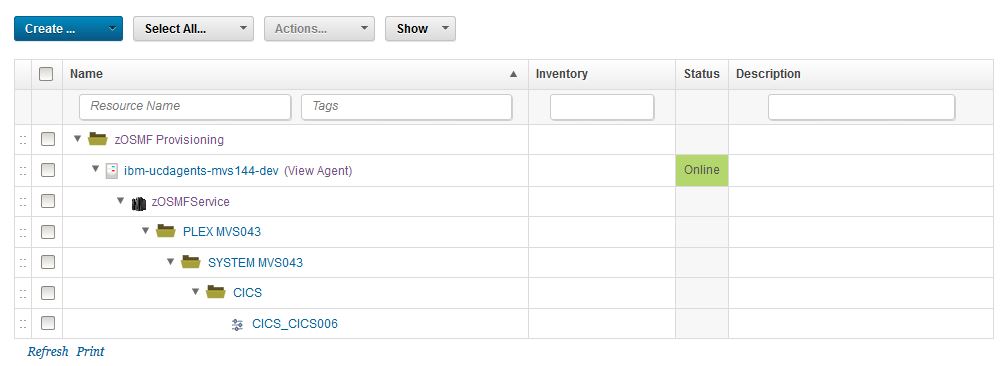Open the View Agent link
Image resolution: width=1003 pixels, height=366 pixels.
(x=318, y=171)
